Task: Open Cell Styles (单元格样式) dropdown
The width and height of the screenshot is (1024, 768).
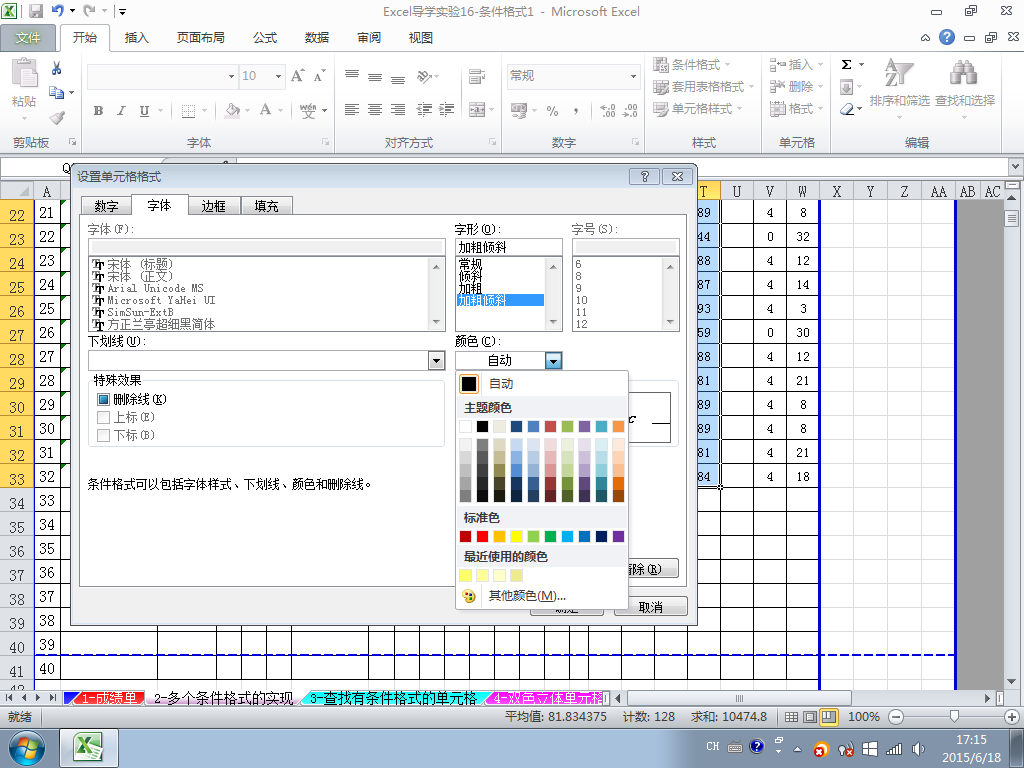Action: (698, 109)
